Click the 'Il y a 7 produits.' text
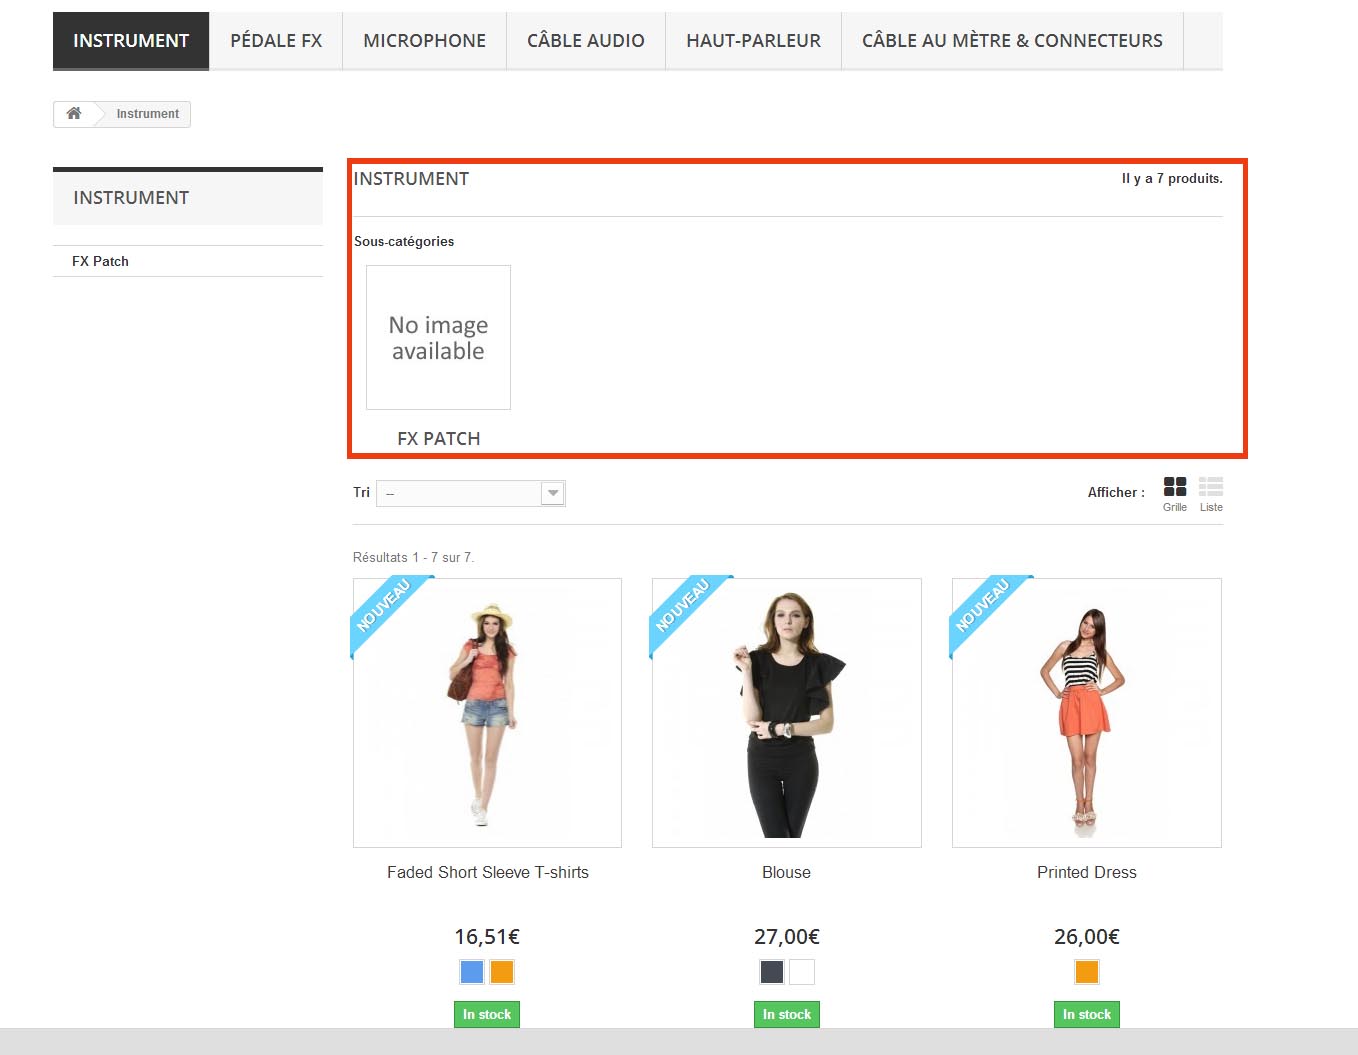 pos(1172,179)
